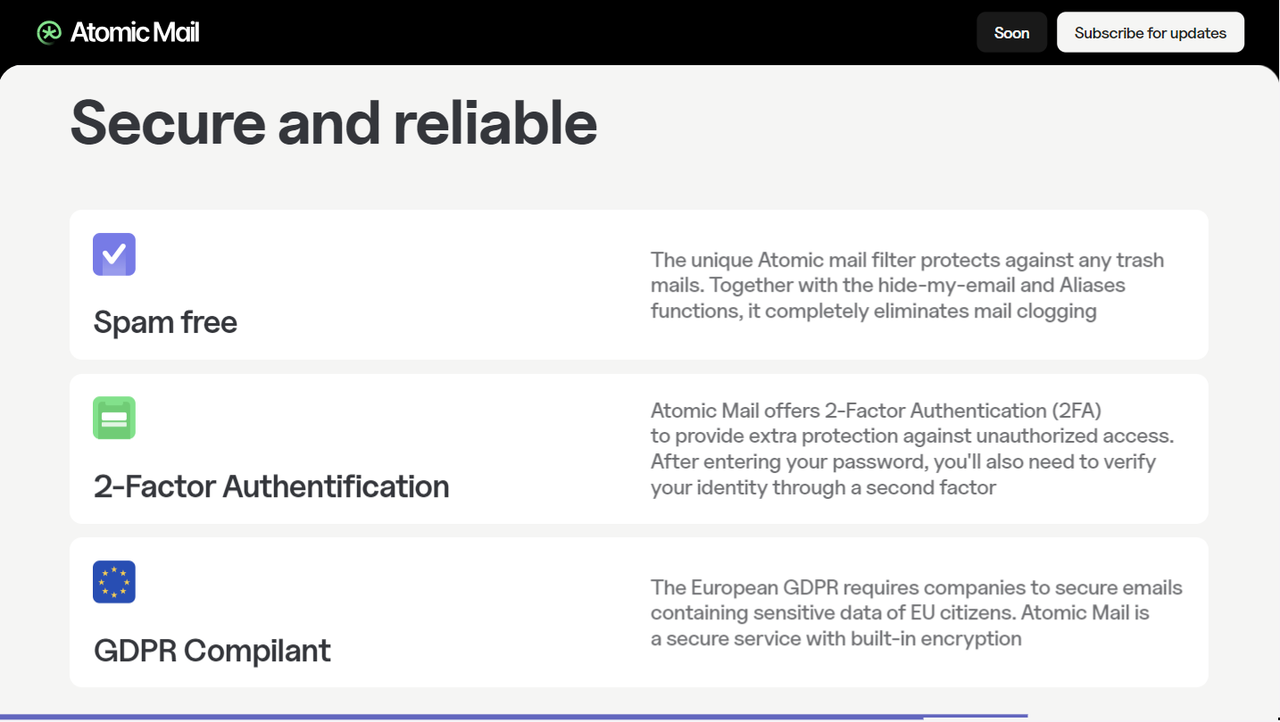Select the 2-Factor Authentification heading
1280x722 pixels.
tap(271, 486)
